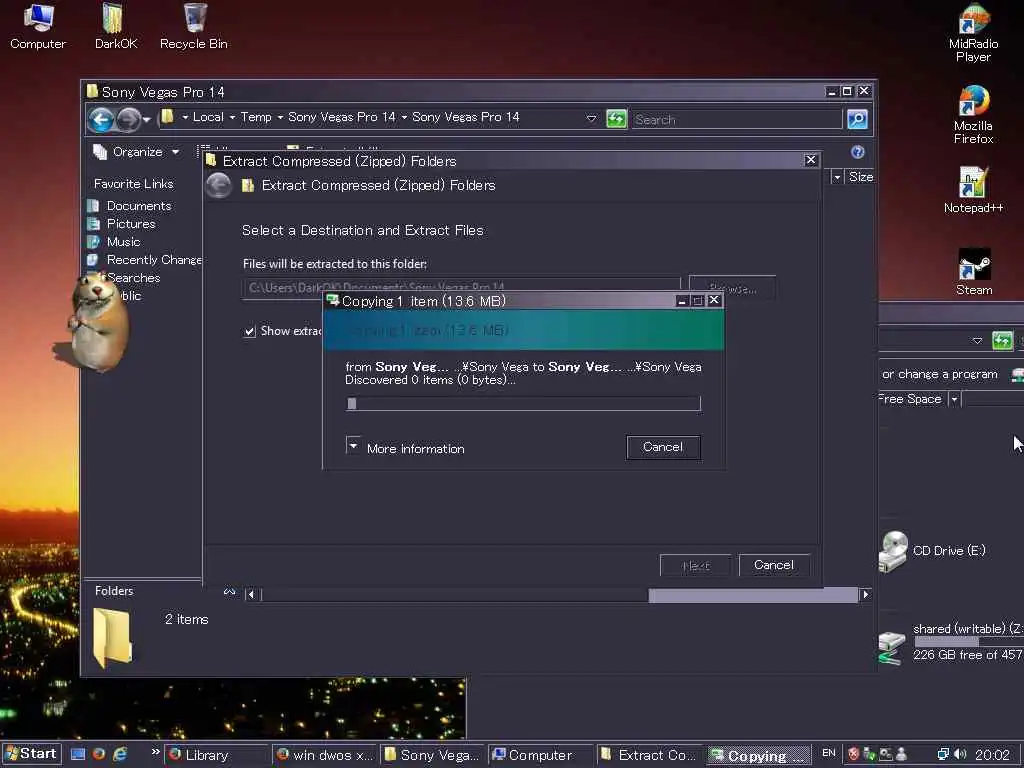The height and width of the screenshot is (768, 1024).
Task: Switch to win dwos taskbar window
Action: 325,755
